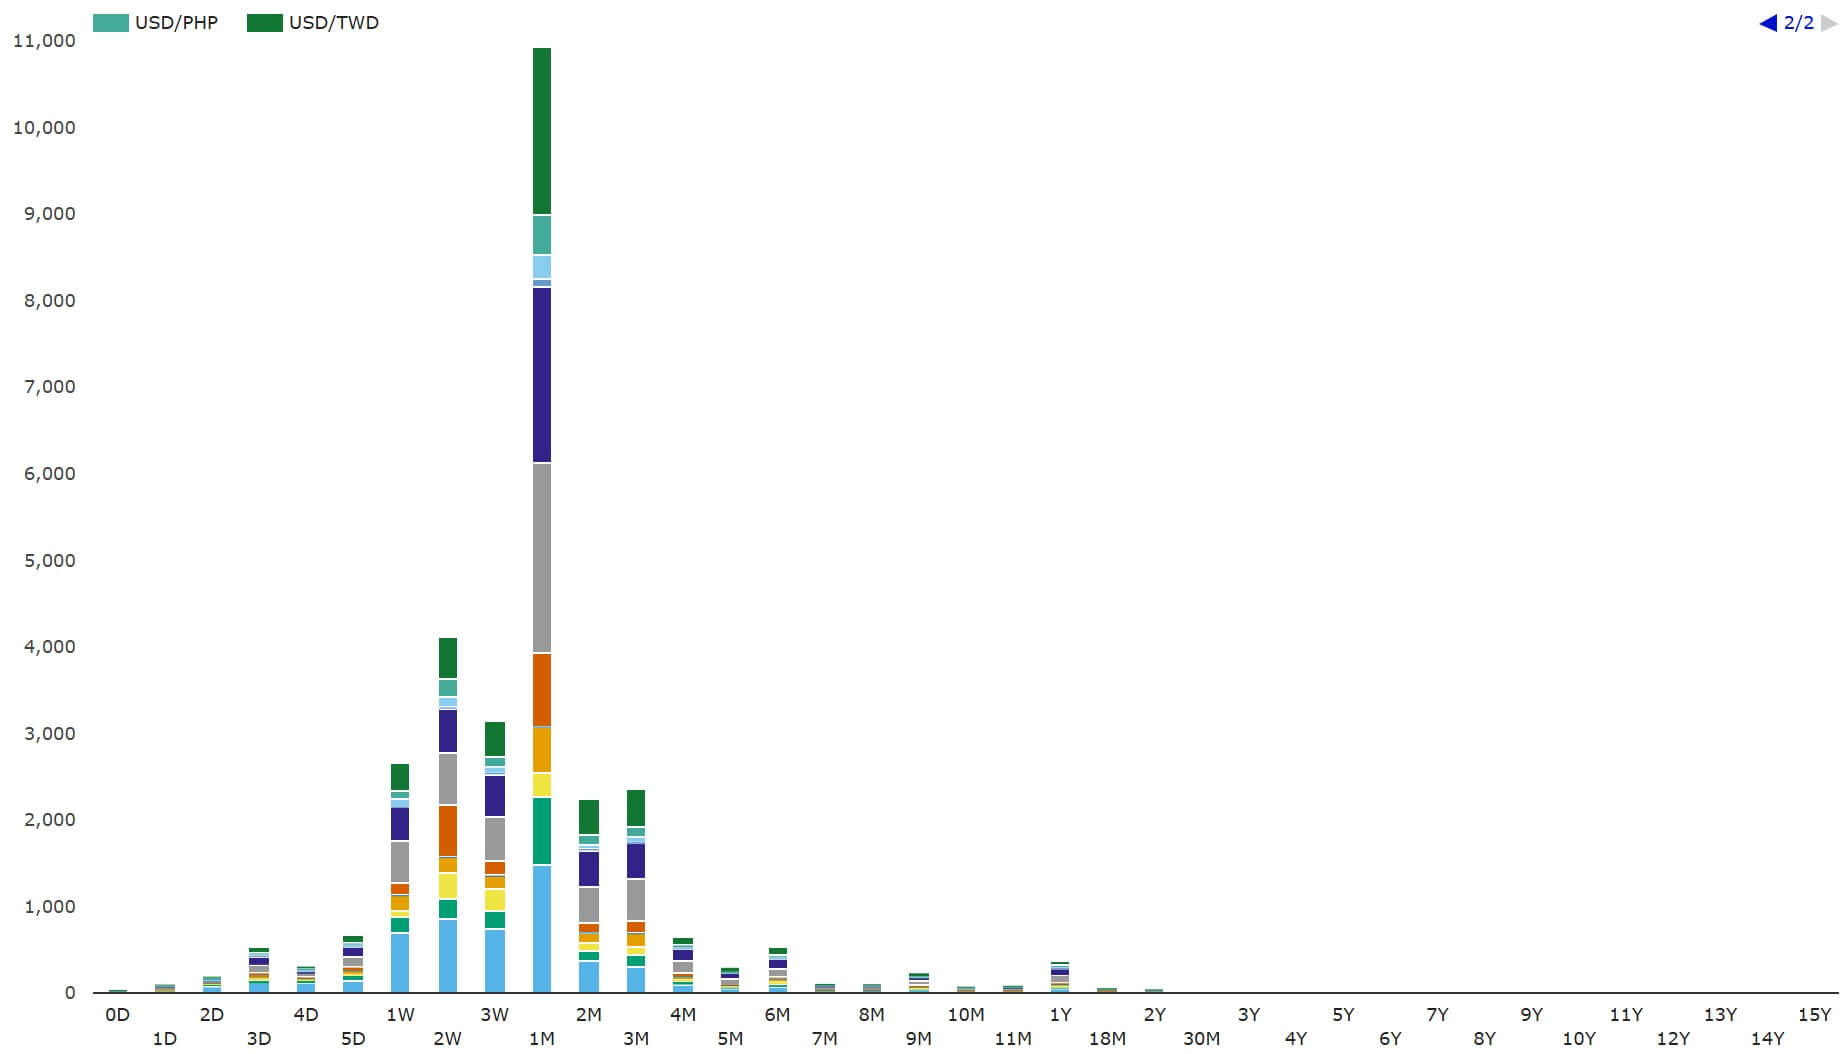Click the 11,000 label on the y-axis
The height and width of the screenshot is (1054, 1844).
click(43, 41)
